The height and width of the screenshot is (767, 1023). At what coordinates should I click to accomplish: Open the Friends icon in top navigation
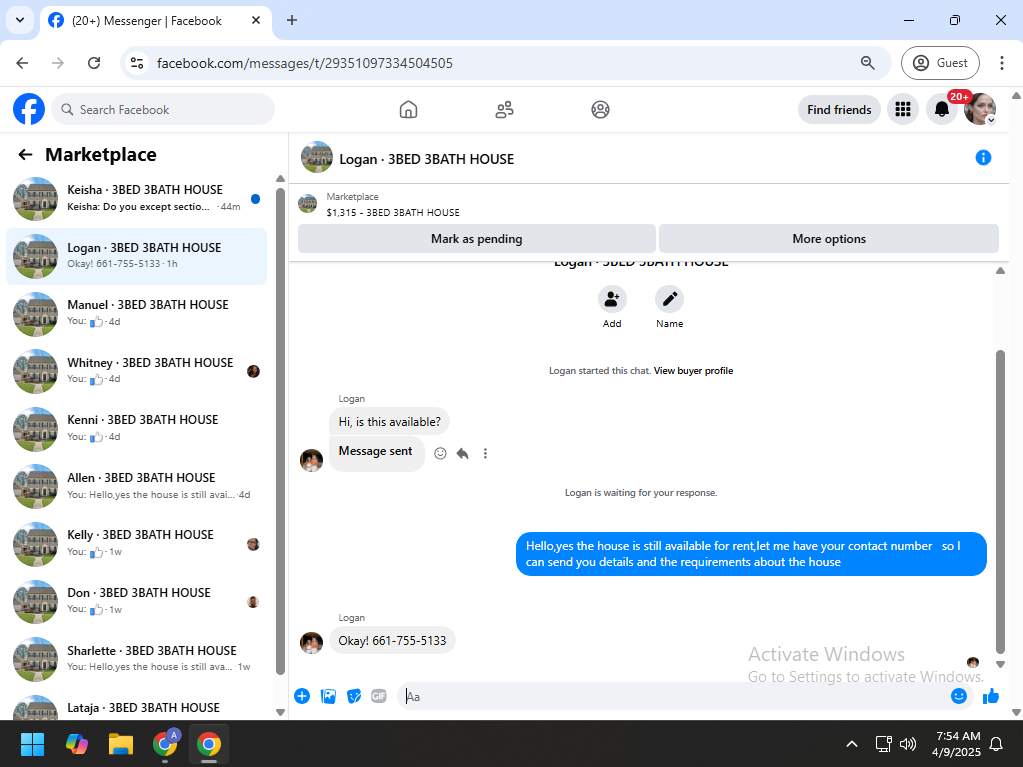tap(504, 110)
